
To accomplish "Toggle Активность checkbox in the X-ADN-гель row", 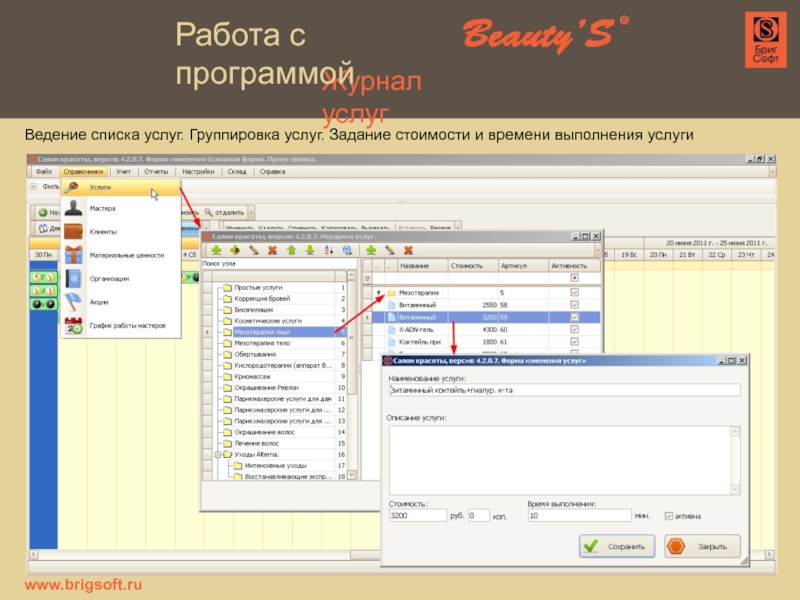I will tap(574, 330).
